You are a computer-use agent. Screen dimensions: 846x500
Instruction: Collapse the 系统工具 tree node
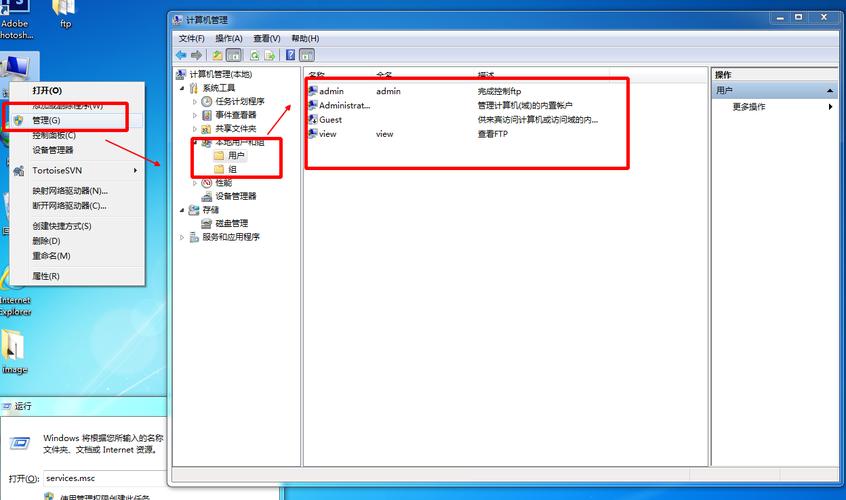[x=182, y=88]
